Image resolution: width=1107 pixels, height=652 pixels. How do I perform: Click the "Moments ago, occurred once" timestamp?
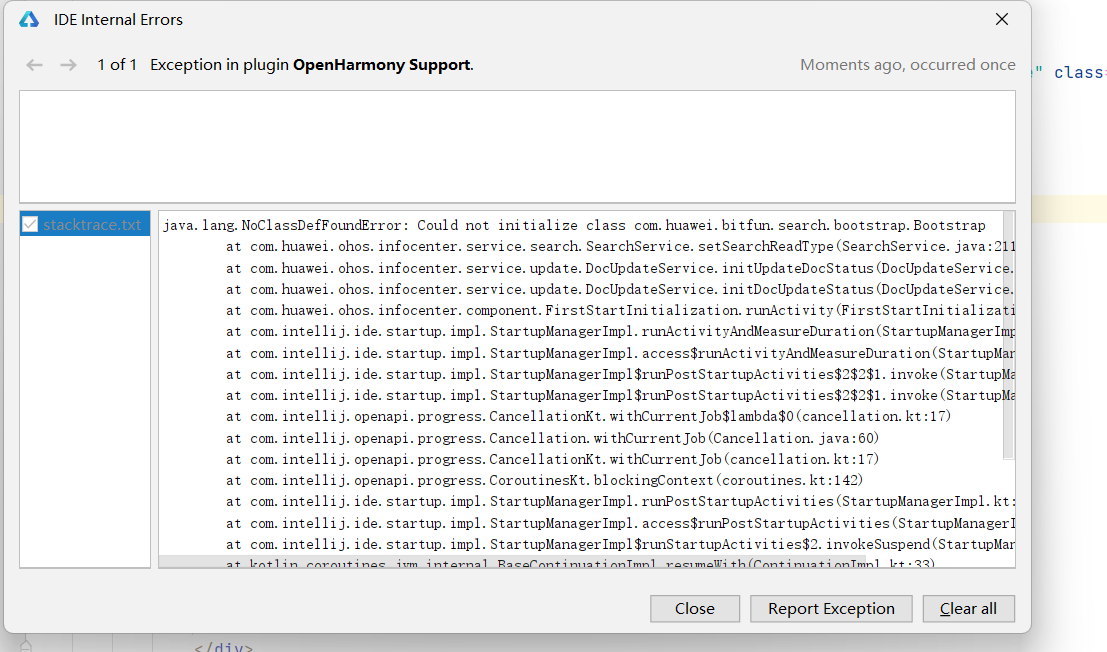pyautogui.click(x=907, y=65)
